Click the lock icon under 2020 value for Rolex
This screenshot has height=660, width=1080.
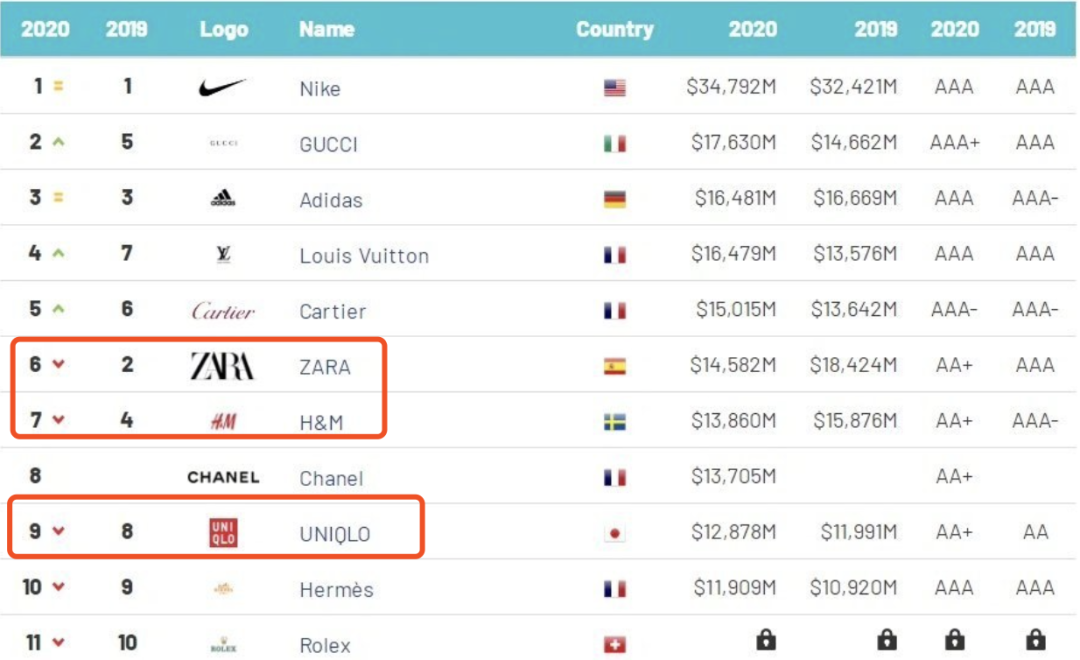(766, 640)
